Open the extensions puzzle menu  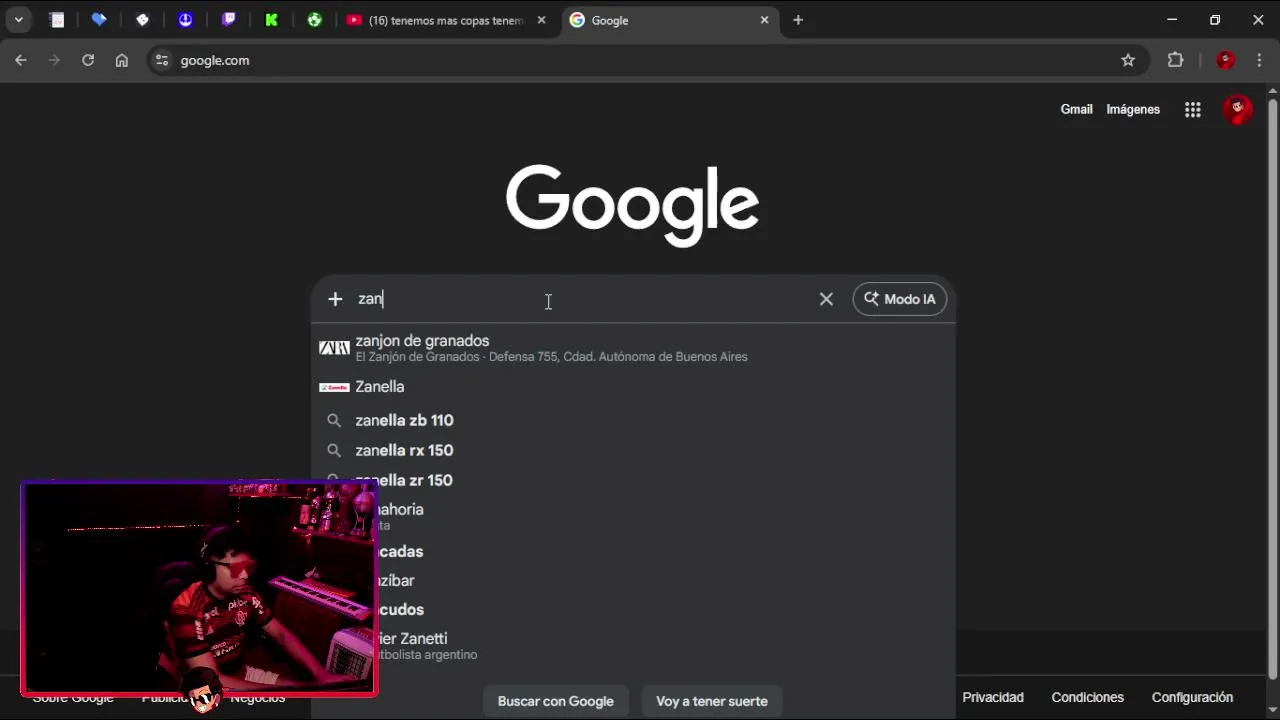(x=1175, y=60)
